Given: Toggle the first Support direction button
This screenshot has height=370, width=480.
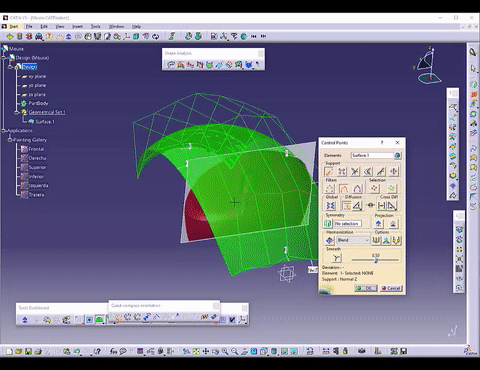Looking at the screenshot, I should tap(329, 171).
